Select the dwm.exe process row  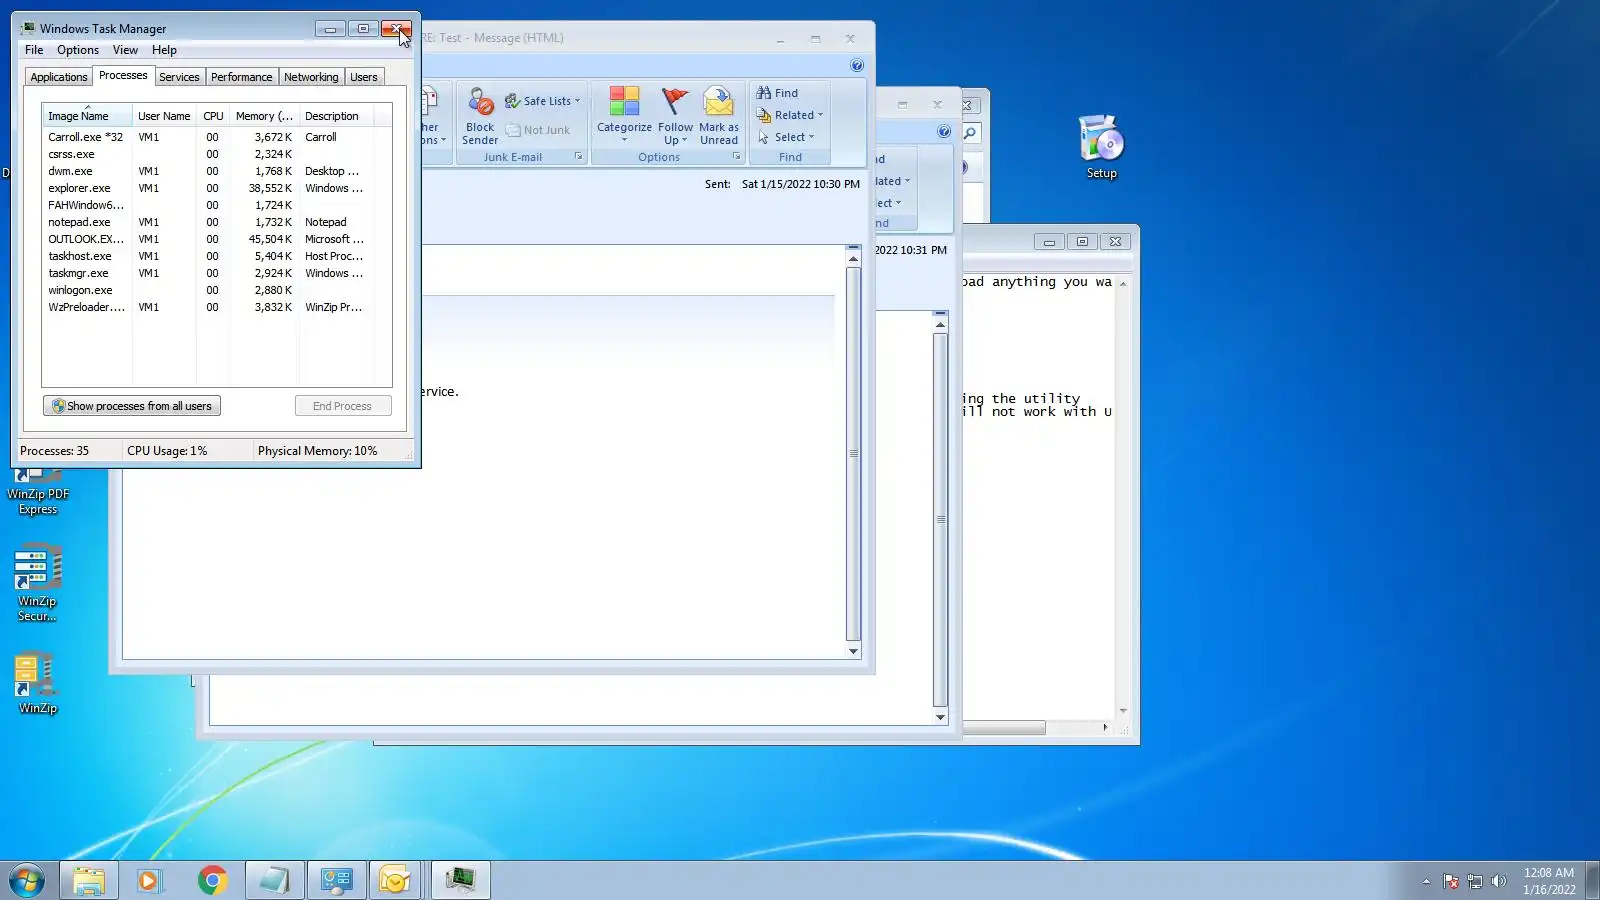pos(216,171)
